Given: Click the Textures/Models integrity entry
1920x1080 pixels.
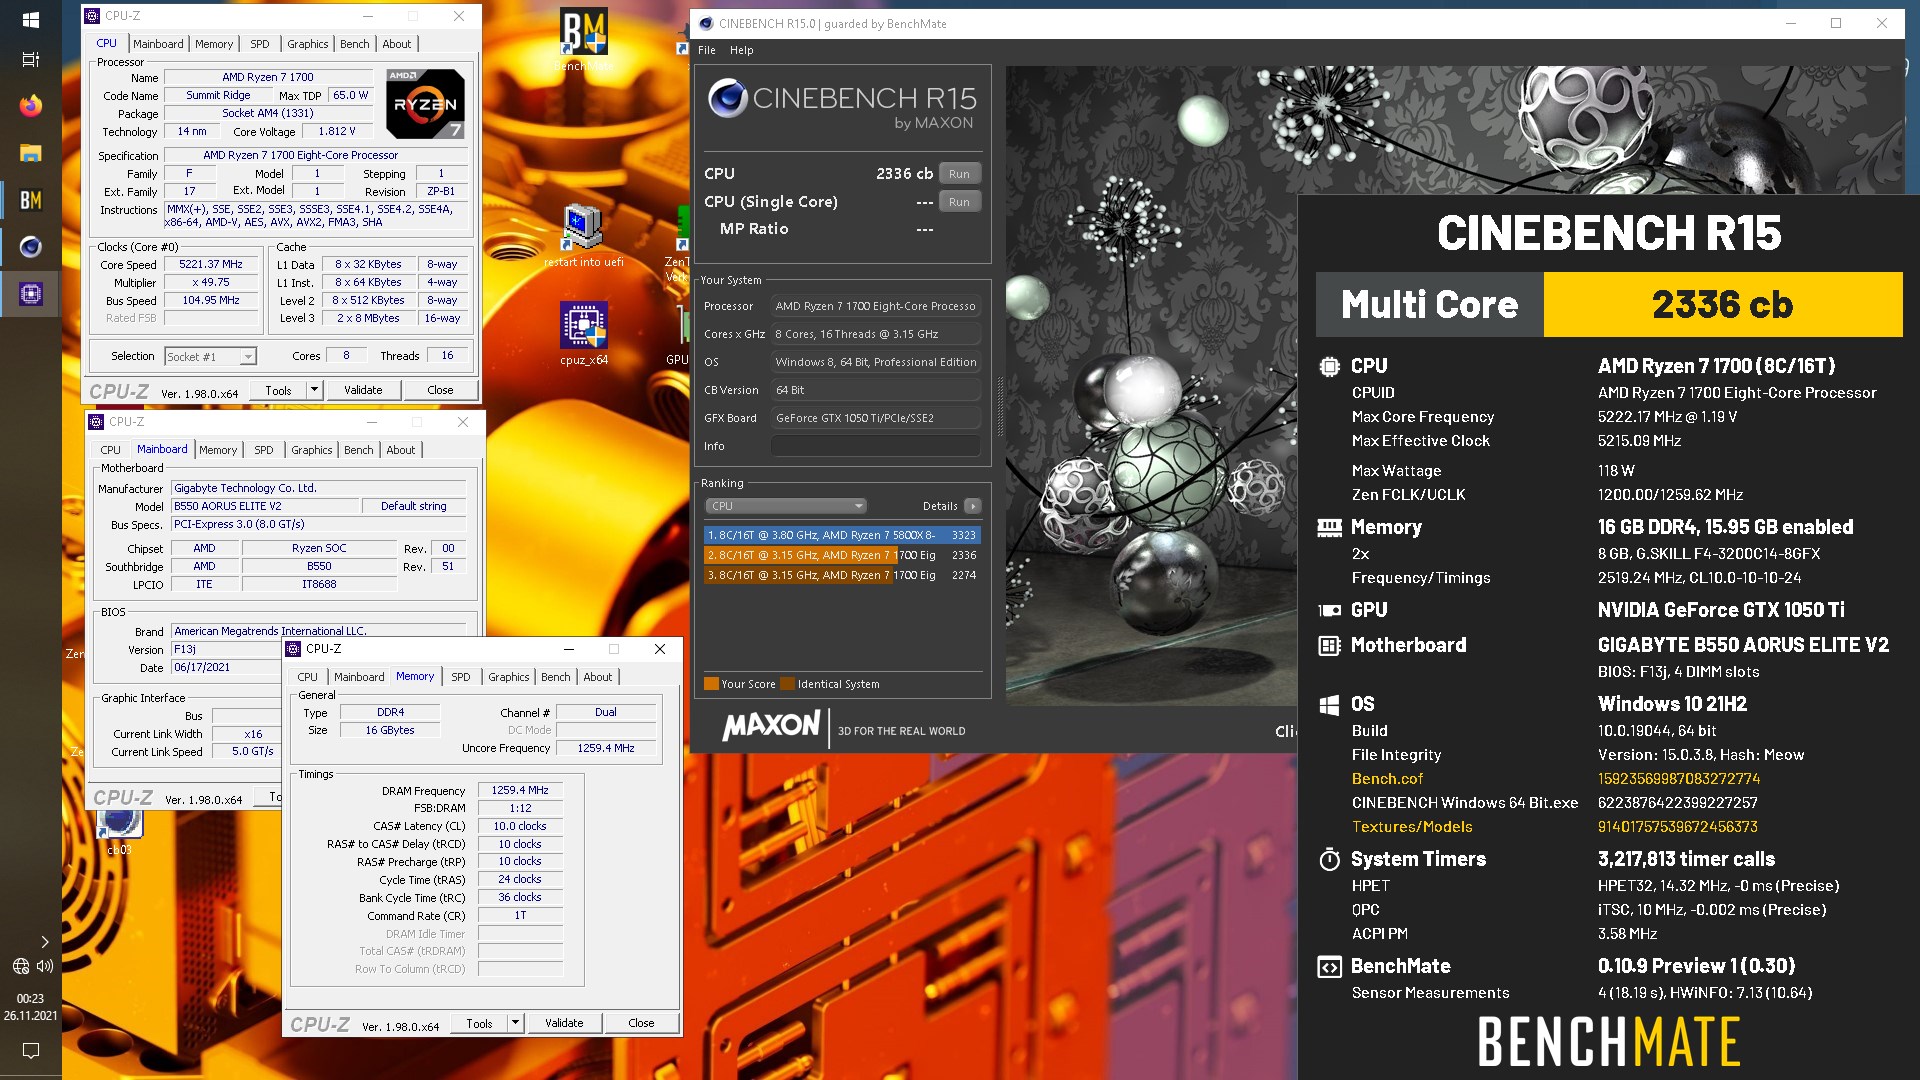Looking at the screenshot, I should pos(1412,827).
